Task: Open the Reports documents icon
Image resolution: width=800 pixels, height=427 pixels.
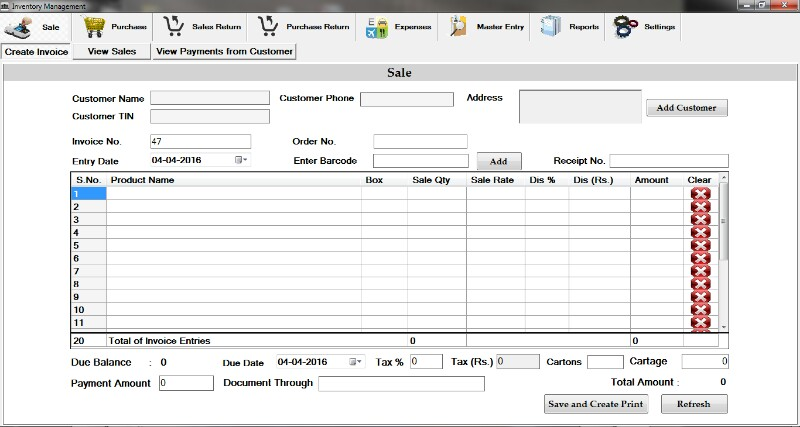Action: (x=551, y=27)
